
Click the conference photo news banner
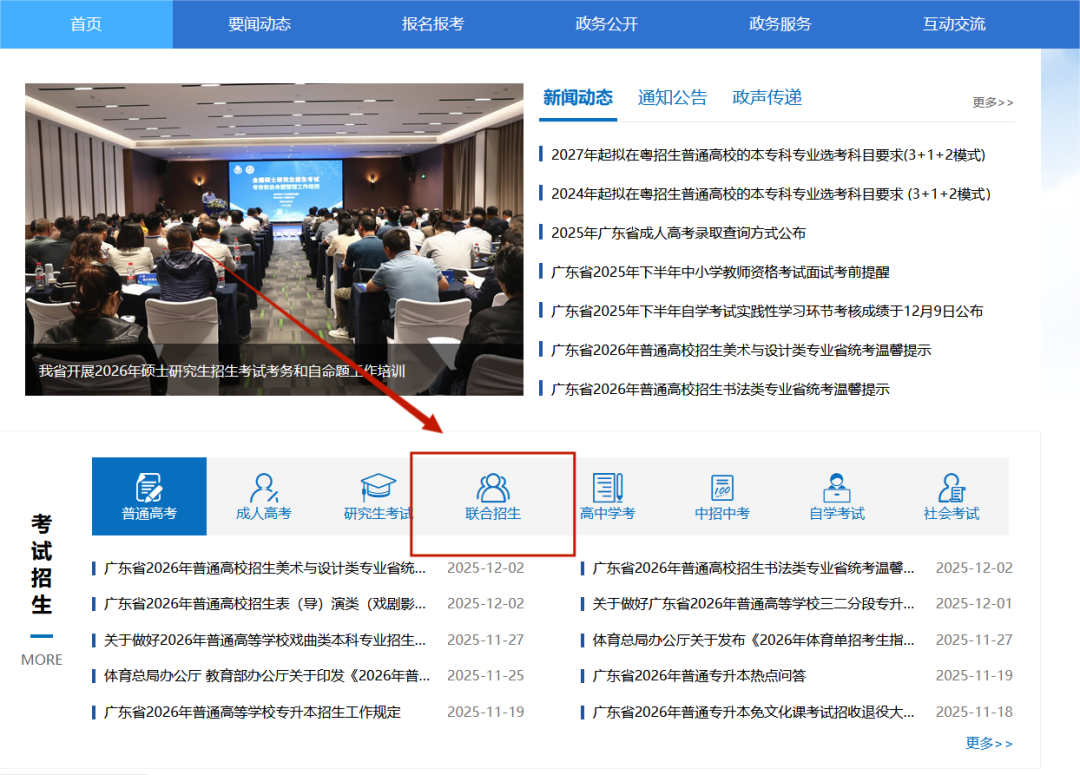coord(274,239)
